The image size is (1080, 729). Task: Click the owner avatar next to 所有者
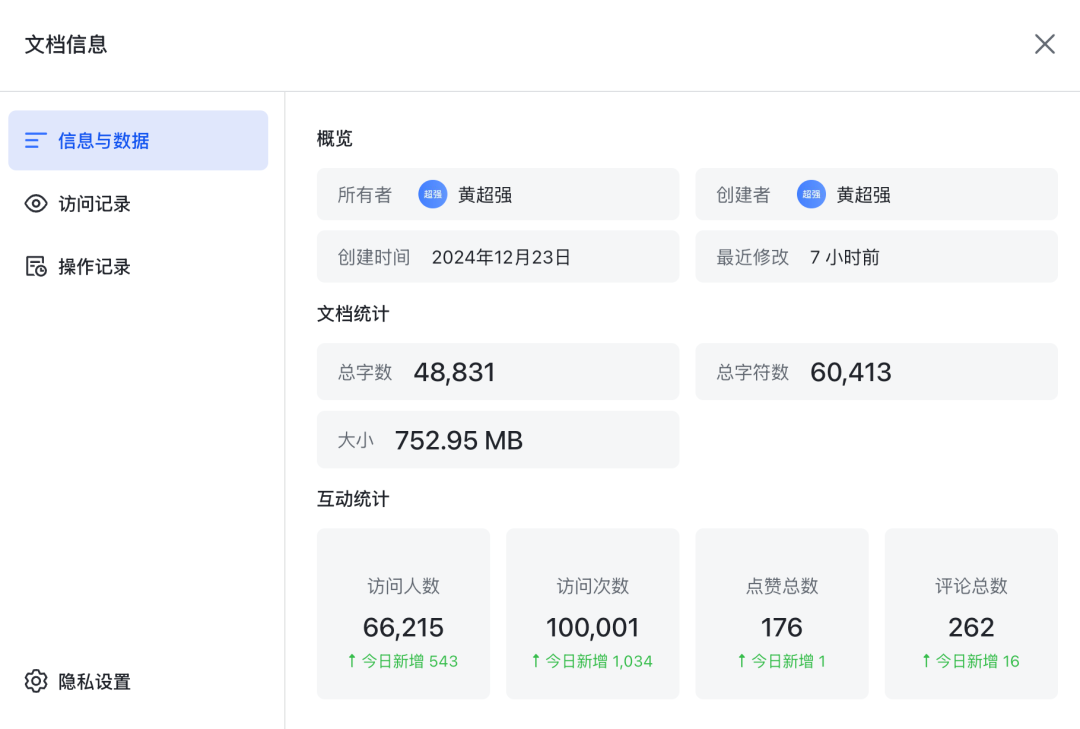point(432,195)
